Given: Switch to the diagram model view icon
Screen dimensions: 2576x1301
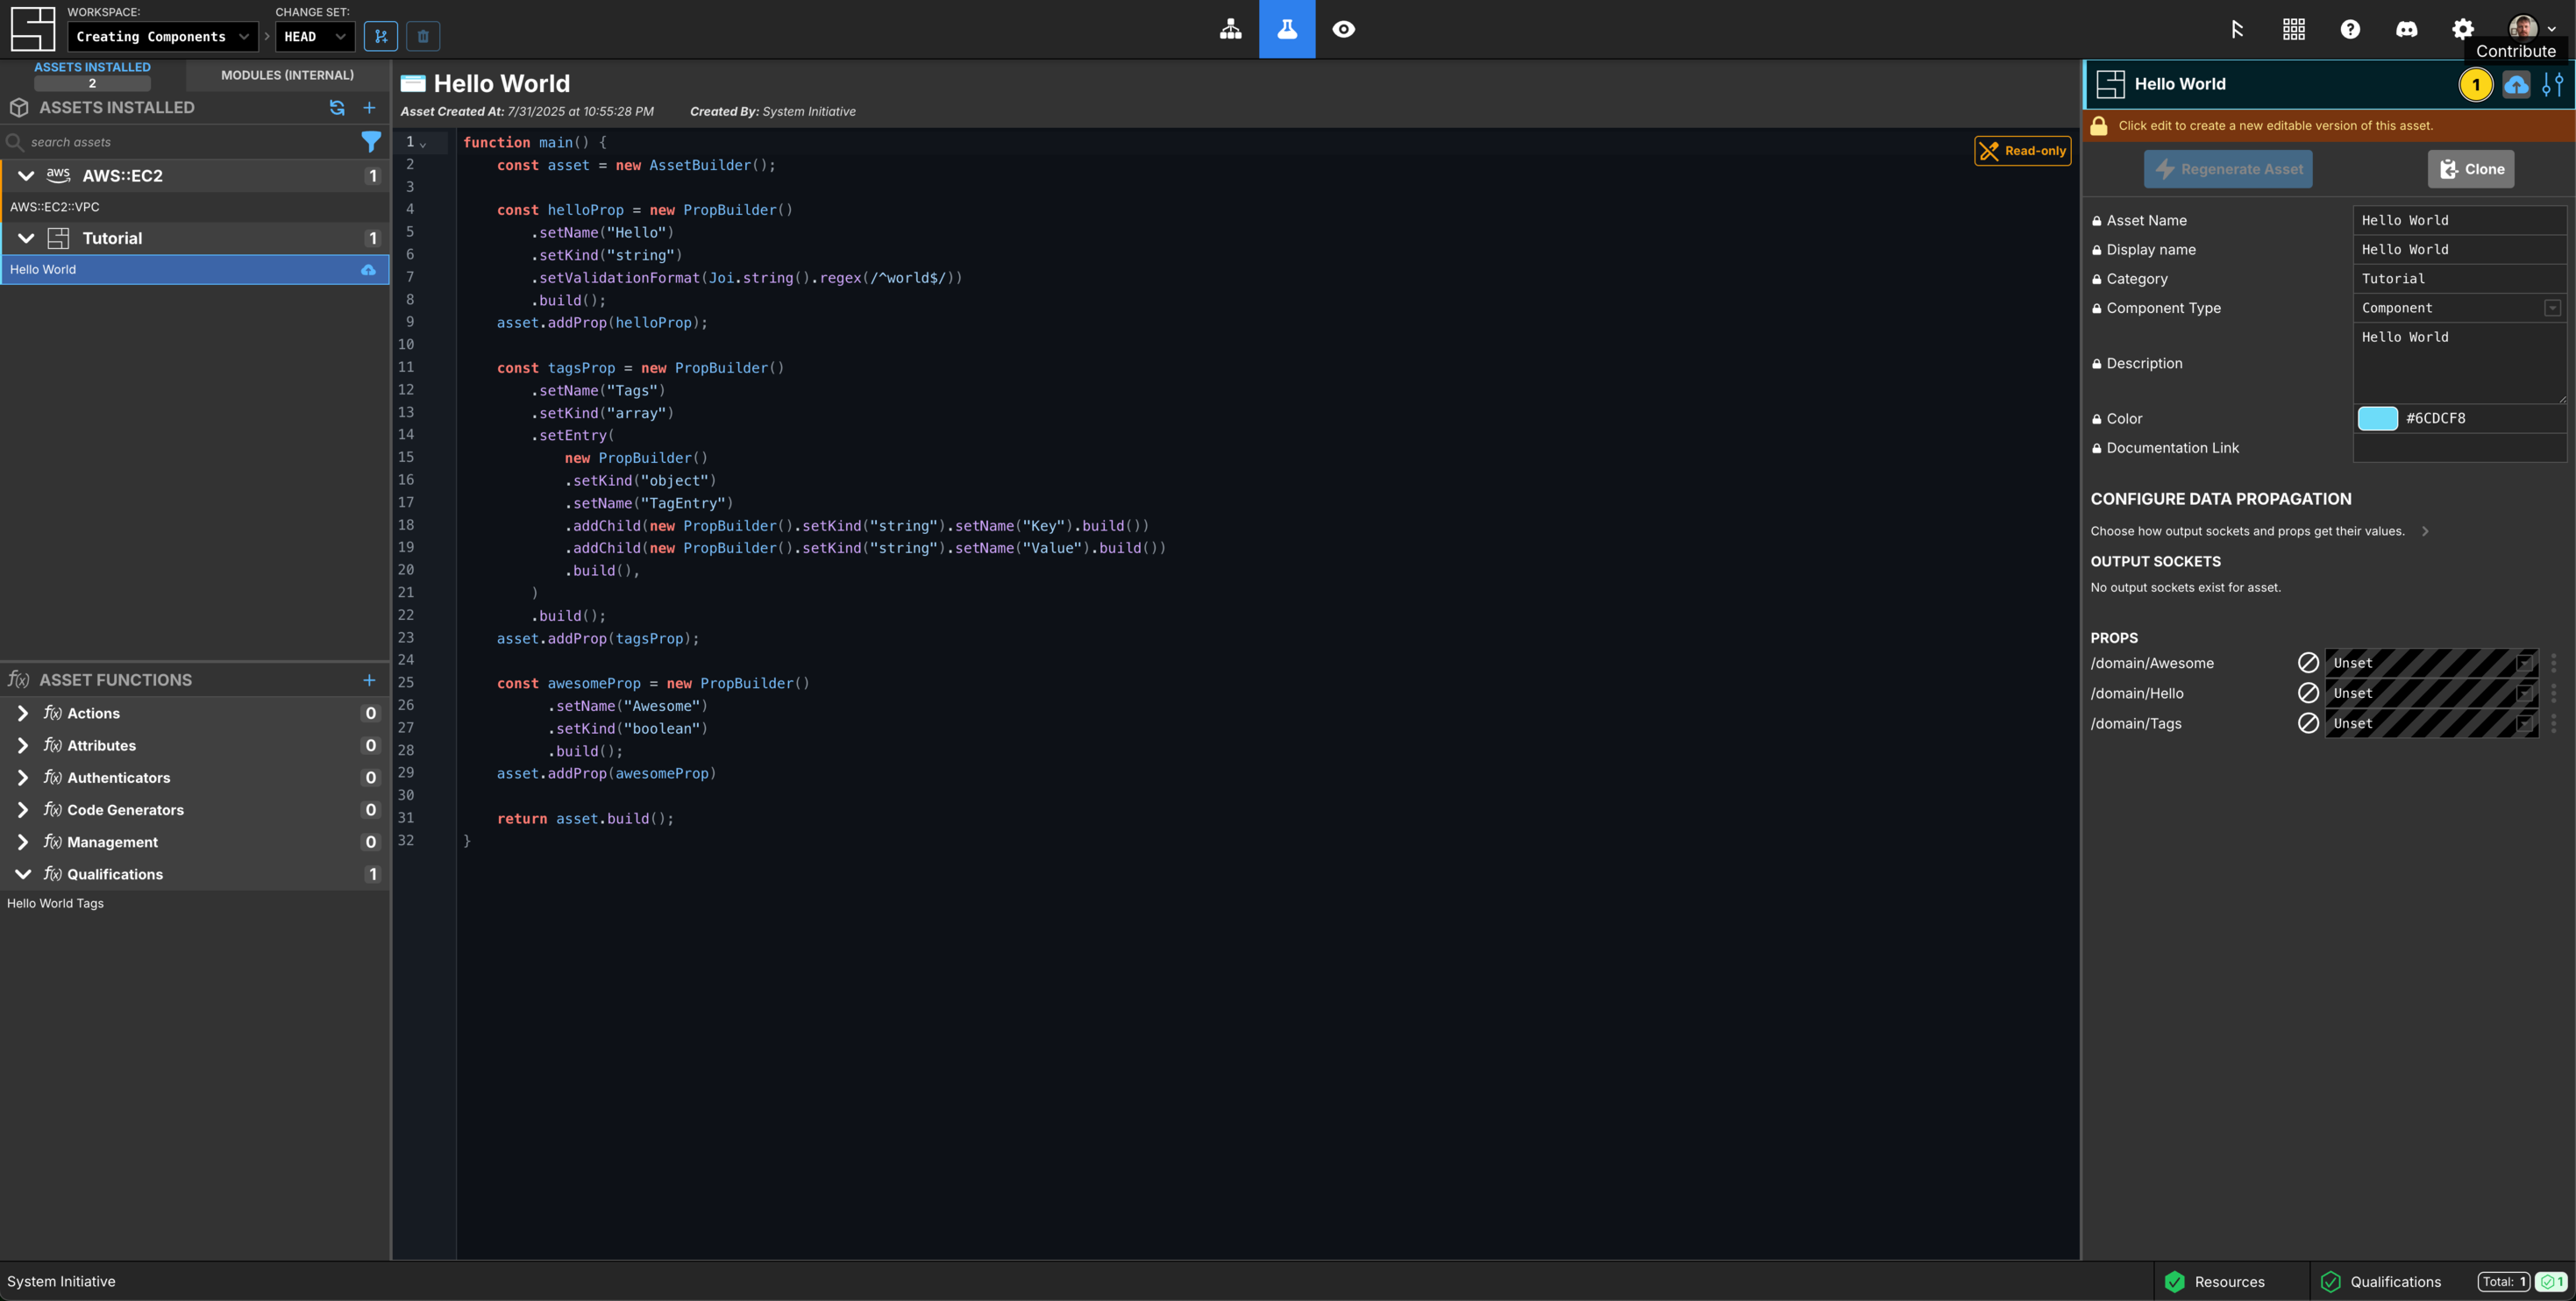Looking at the screenshot, I should point(1230,29).
